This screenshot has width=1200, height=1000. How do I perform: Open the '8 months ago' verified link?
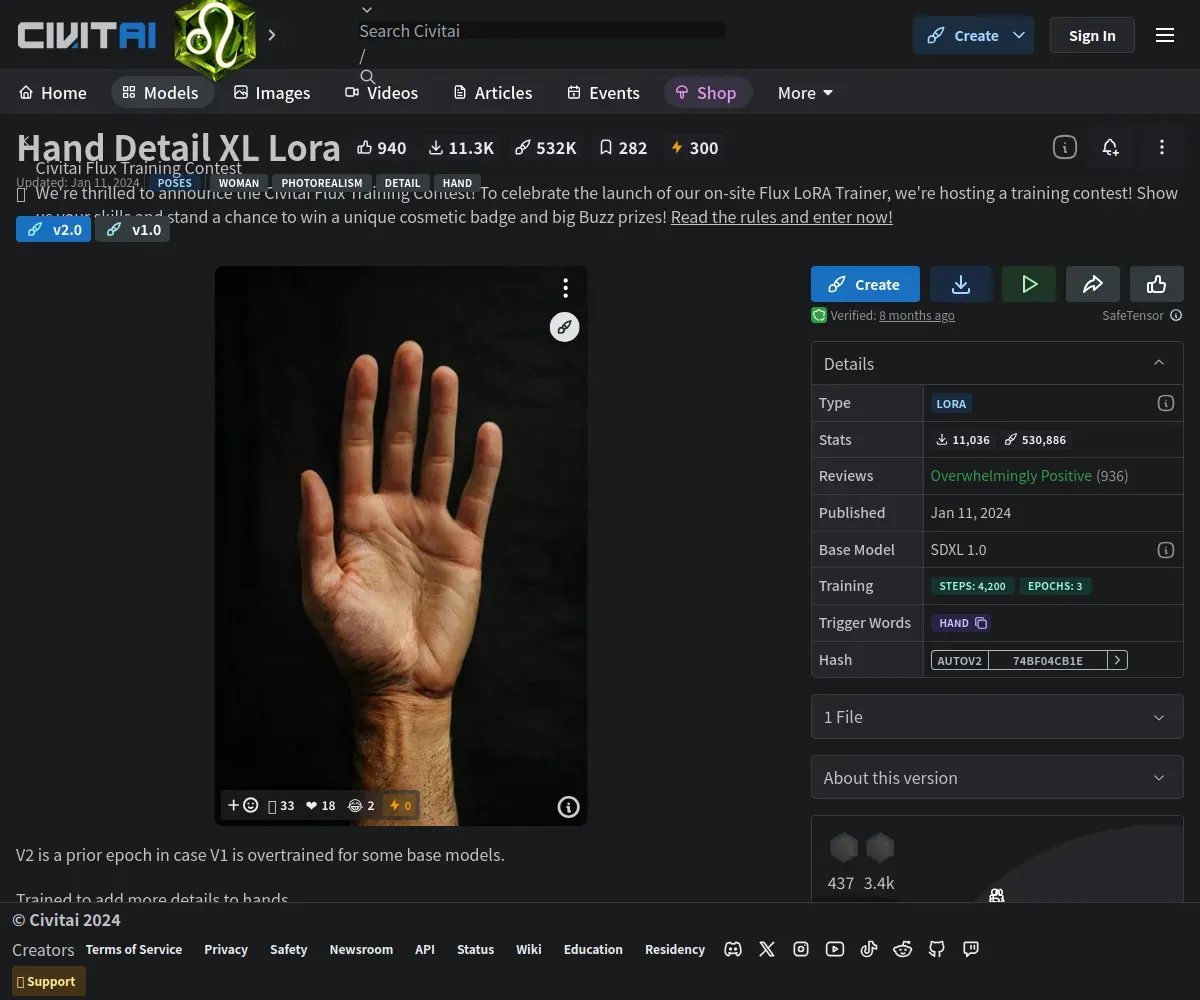[x=917, y=316]
